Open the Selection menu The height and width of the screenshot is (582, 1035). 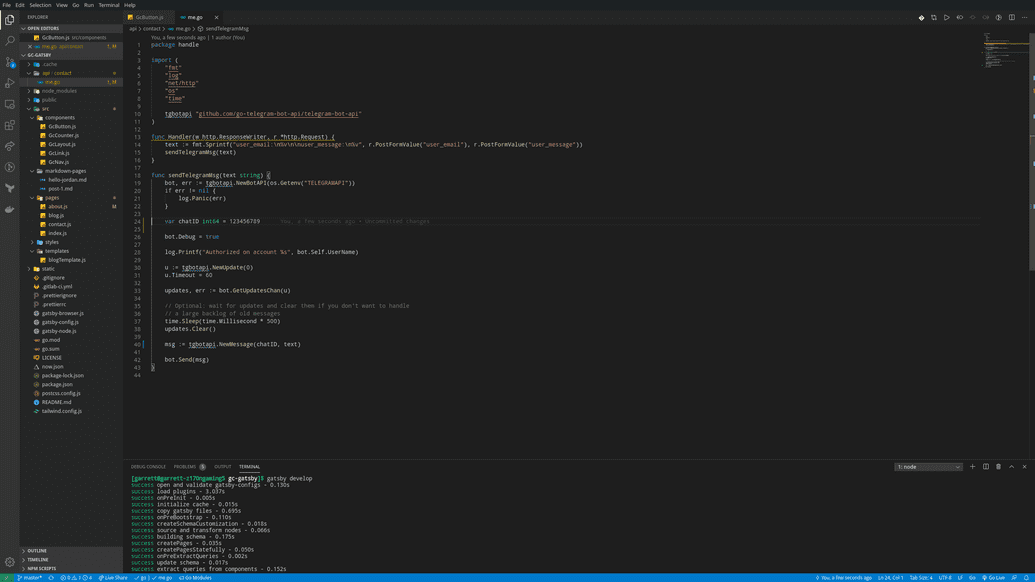click(40, 5)
